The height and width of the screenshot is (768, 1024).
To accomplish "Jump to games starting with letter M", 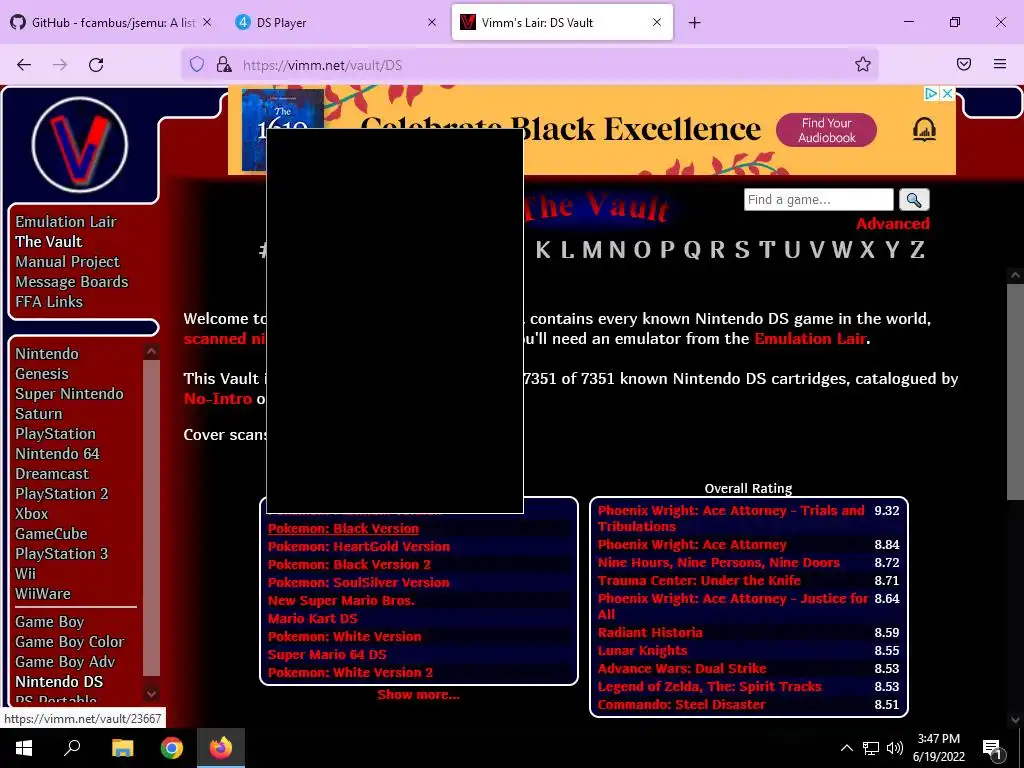I will coord(592,250).
